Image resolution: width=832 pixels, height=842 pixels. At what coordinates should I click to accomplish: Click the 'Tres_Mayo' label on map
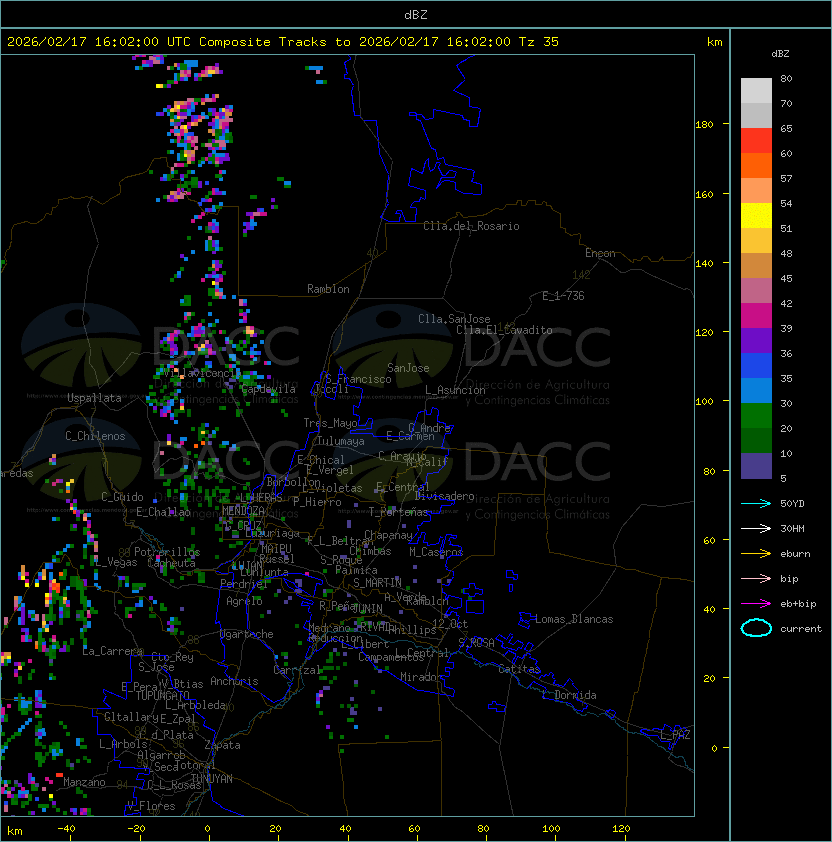click(330, 423)
